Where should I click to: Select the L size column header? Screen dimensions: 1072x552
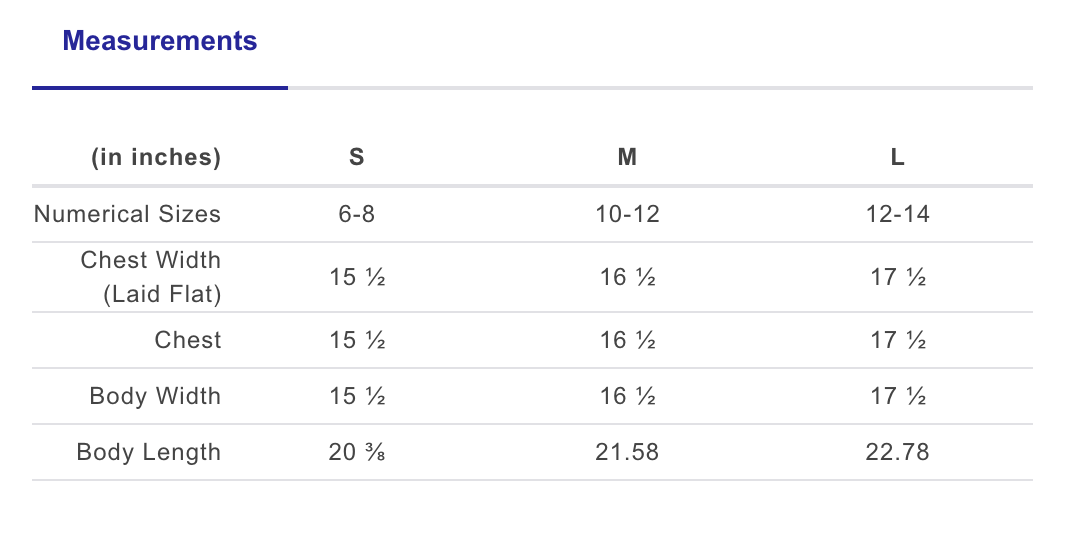(x=897, y=157)
